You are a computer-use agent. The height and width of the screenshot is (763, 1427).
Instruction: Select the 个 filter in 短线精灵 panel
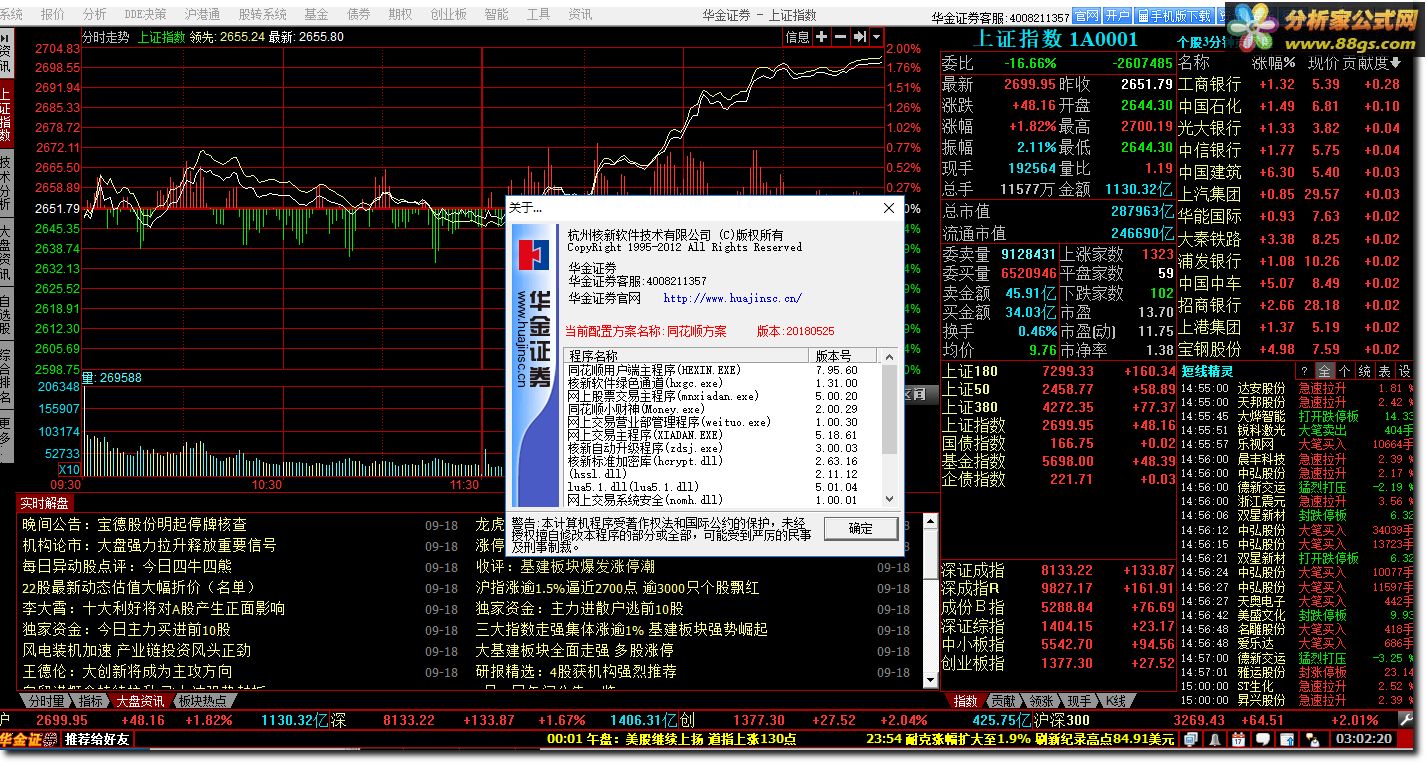[1345, 371]
